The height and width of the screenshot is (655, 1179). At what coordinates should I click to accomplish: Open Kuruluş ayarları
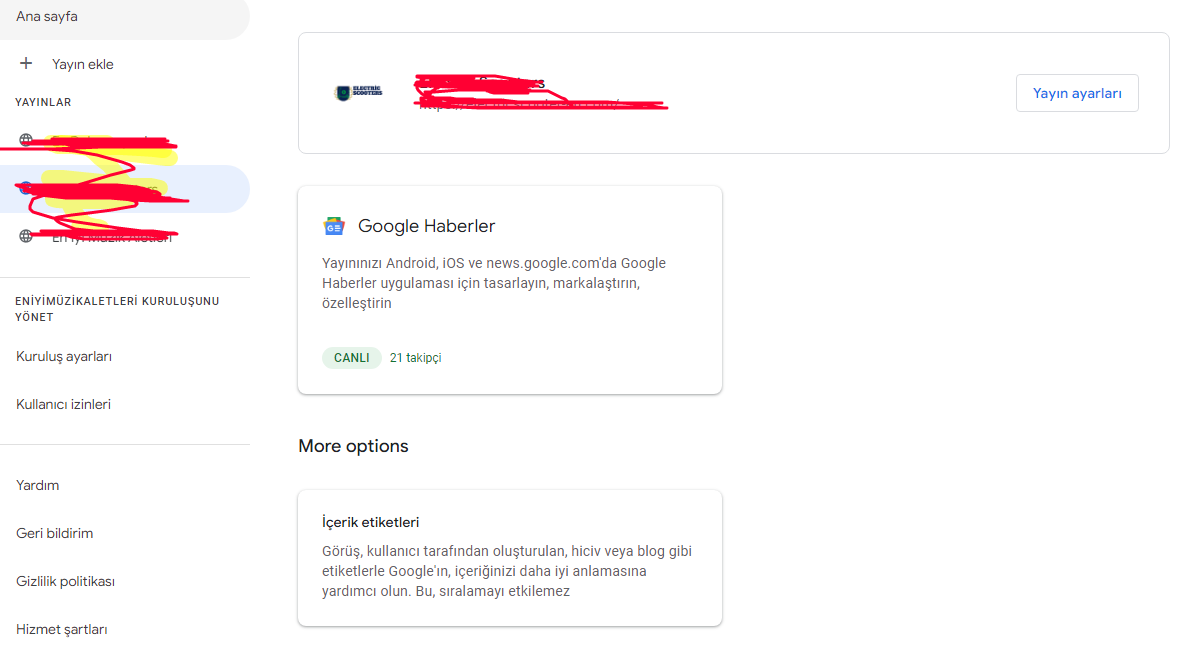[x=64, y=356]
